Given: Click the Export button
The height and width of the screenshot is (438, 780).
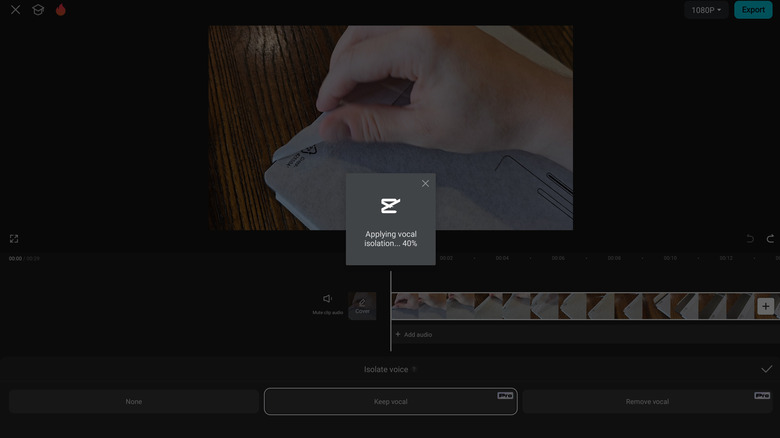Looking at the screenshot, I should tap(753, 10).
